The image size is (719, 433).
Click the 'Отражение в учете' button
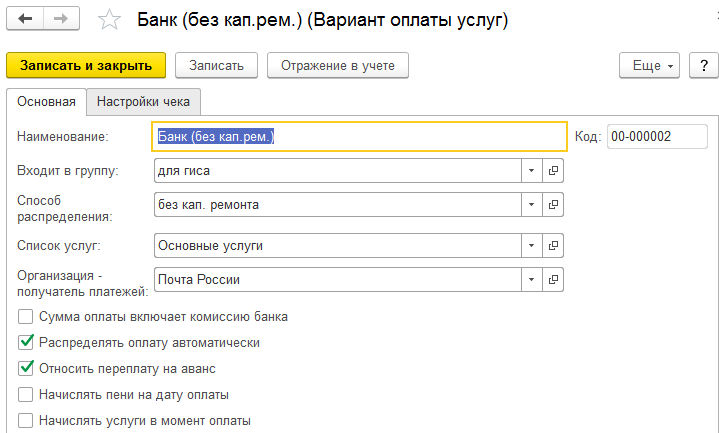tap(337, 66)
